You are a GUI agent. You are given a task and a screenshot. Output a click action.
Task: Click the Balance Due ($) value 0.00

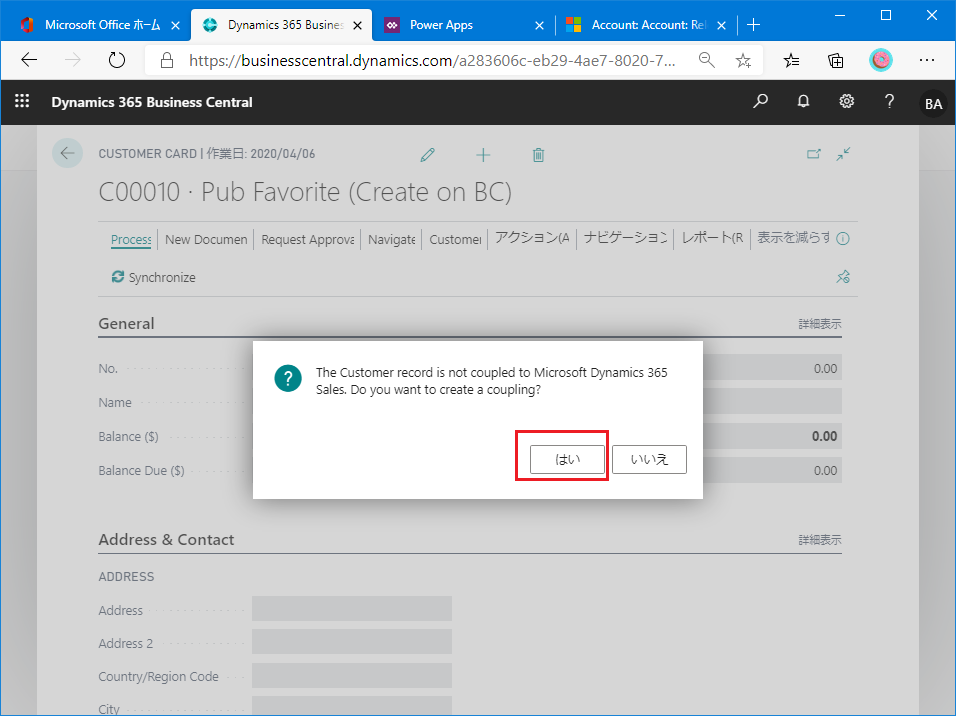coord(826,470)
